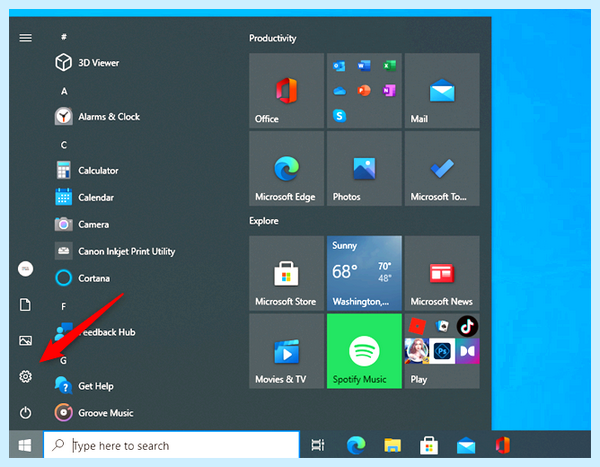This screenshot has width=600, height=467.
Task: Open the Microsoft News tile
Action: point(442,273)
